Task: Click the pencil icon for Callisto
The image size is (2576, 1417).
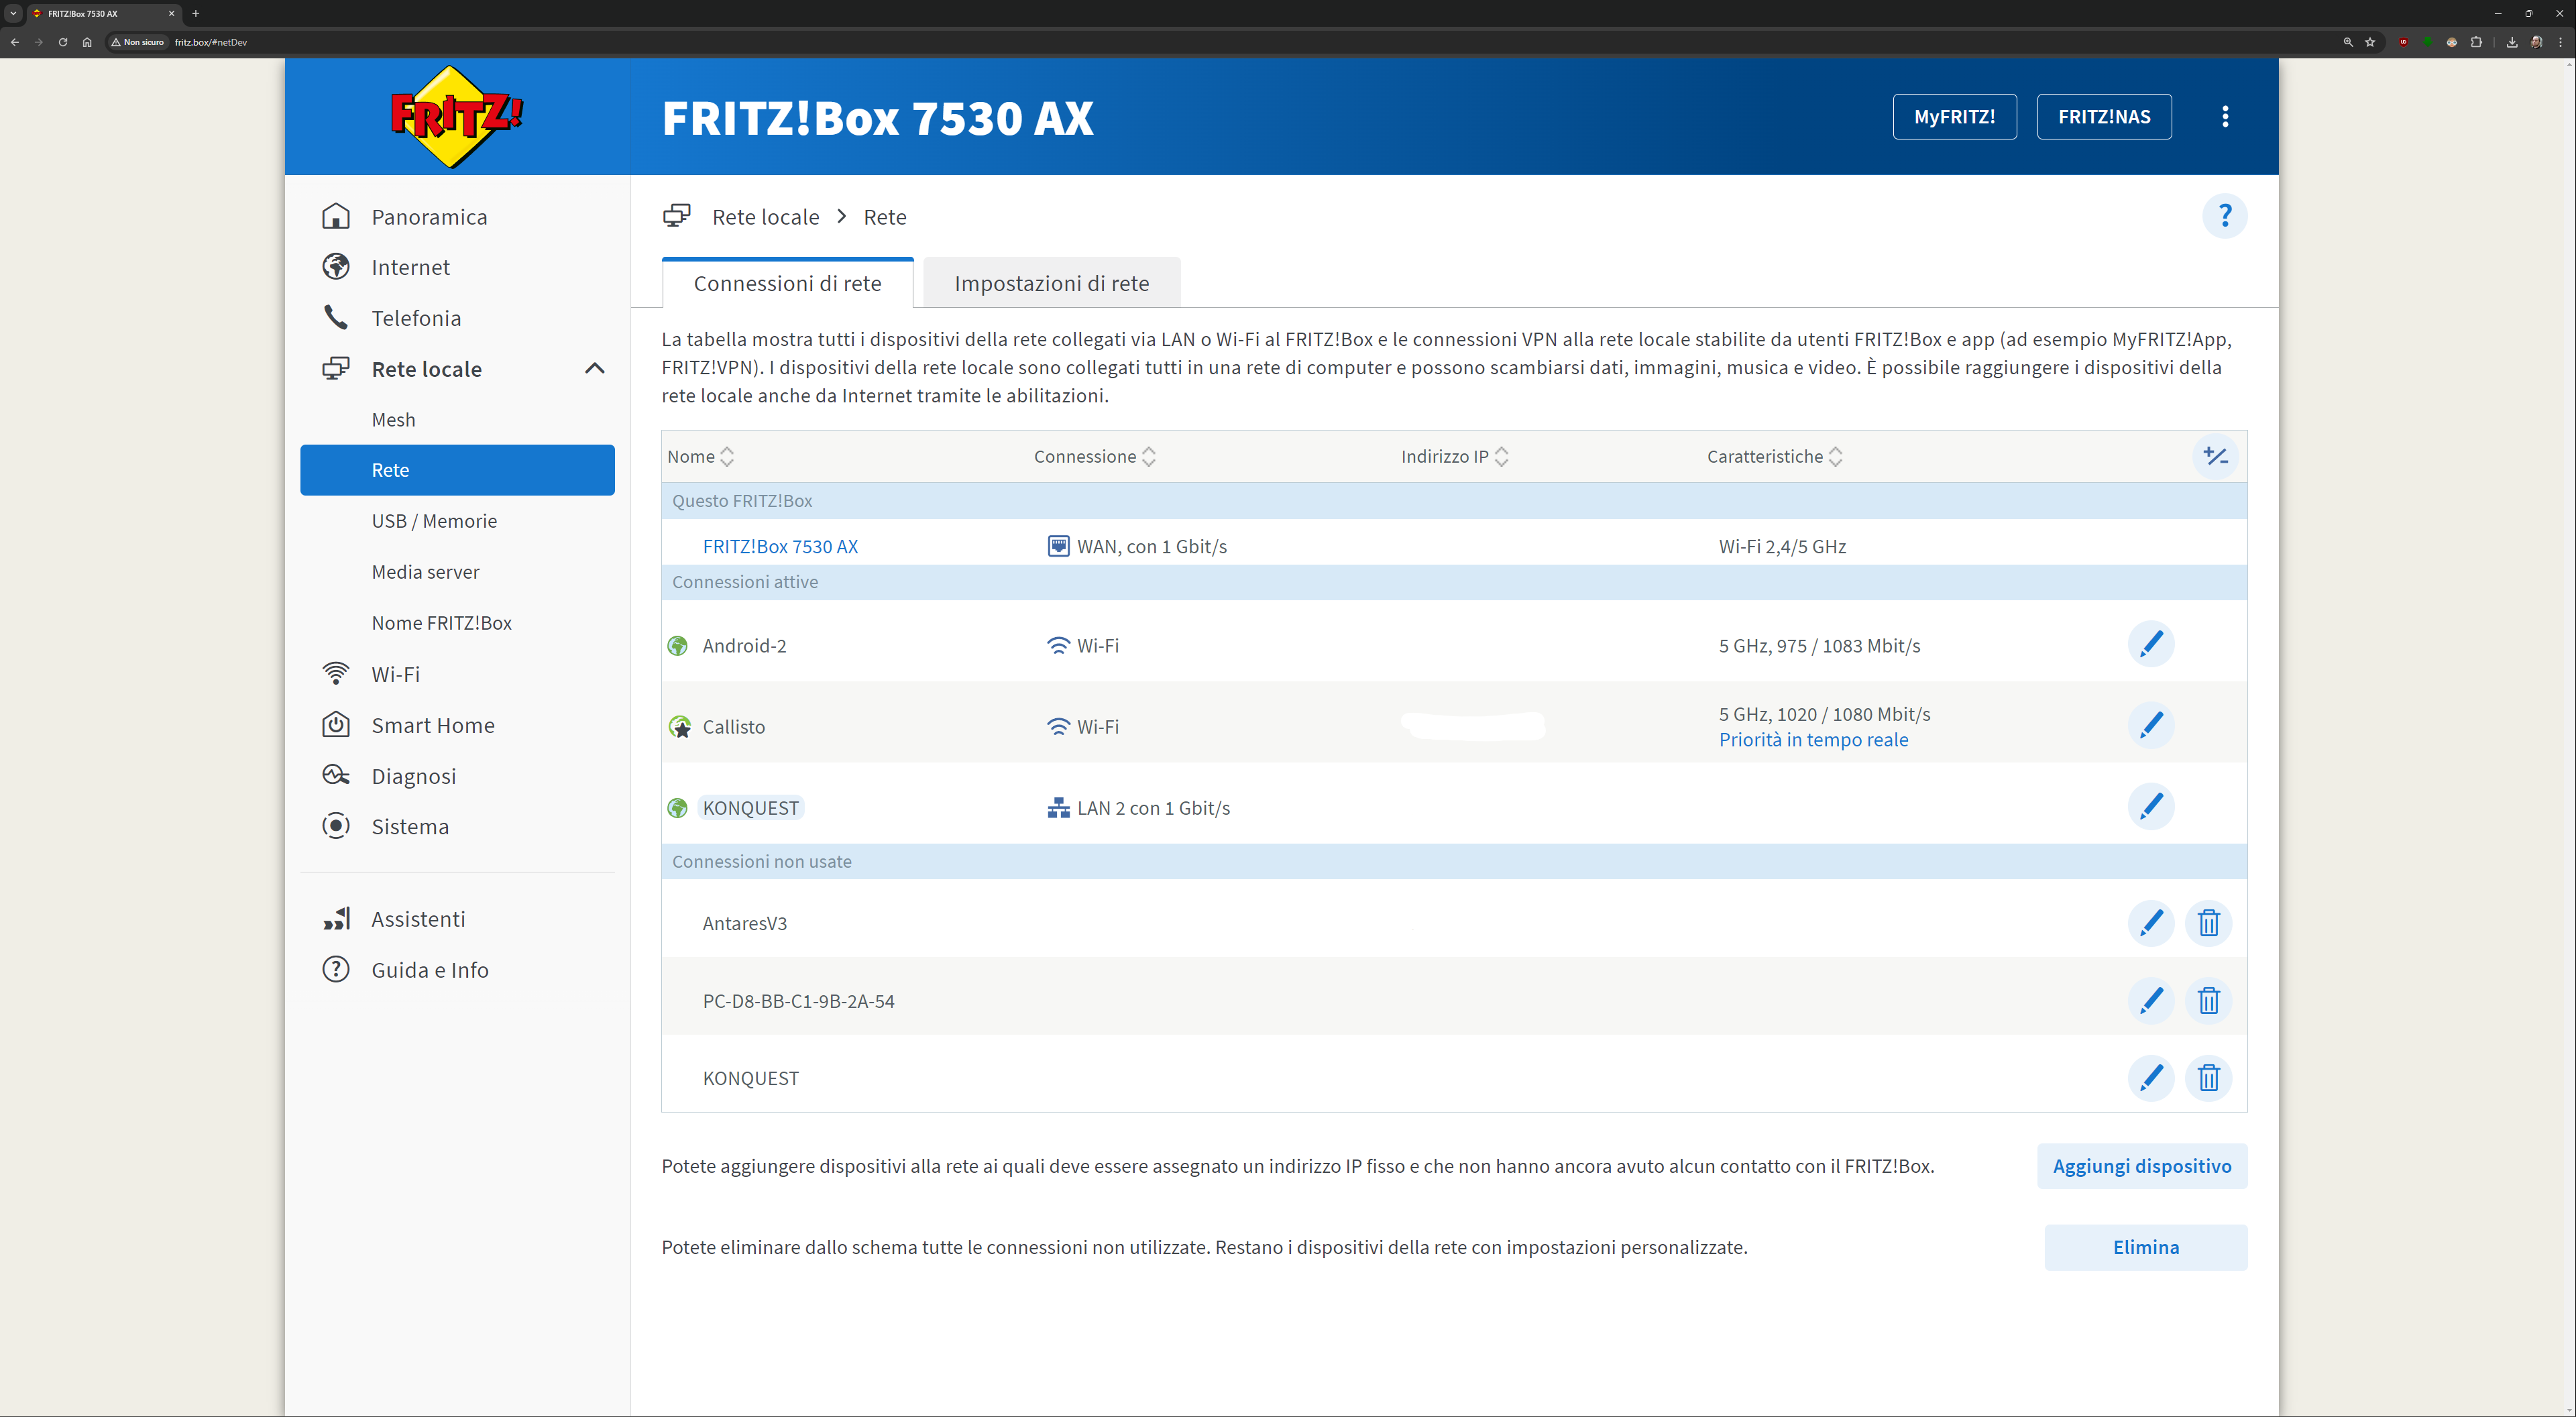Action: (x=2150, y=725)
